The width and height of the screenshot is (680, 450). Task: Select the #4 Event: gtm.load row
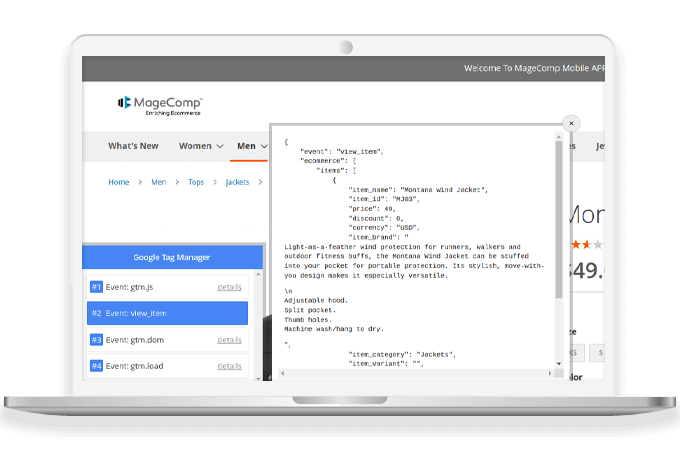pyautogui.click(x=167, y=366)
